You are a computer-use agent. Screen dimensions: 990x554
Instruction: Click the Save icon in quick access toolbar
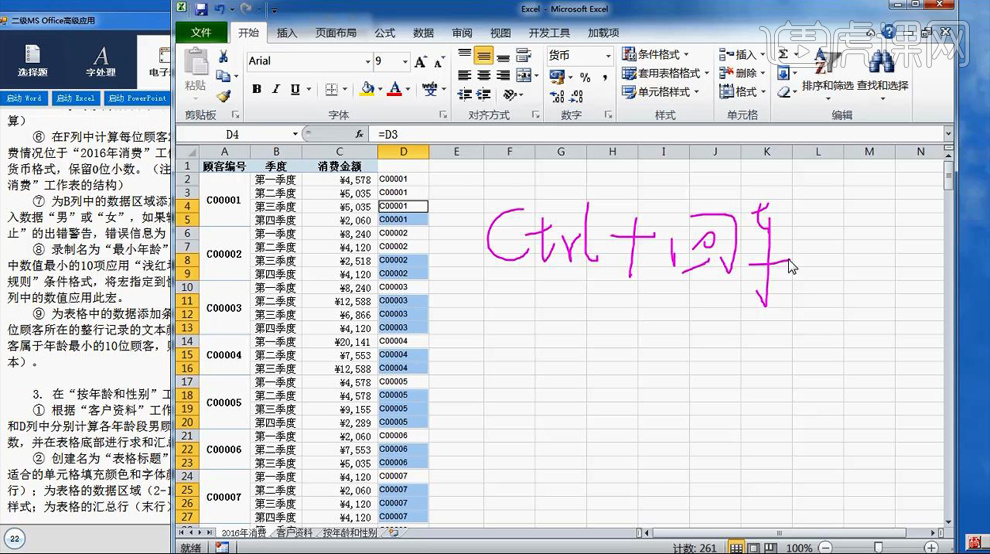(201, 9)
